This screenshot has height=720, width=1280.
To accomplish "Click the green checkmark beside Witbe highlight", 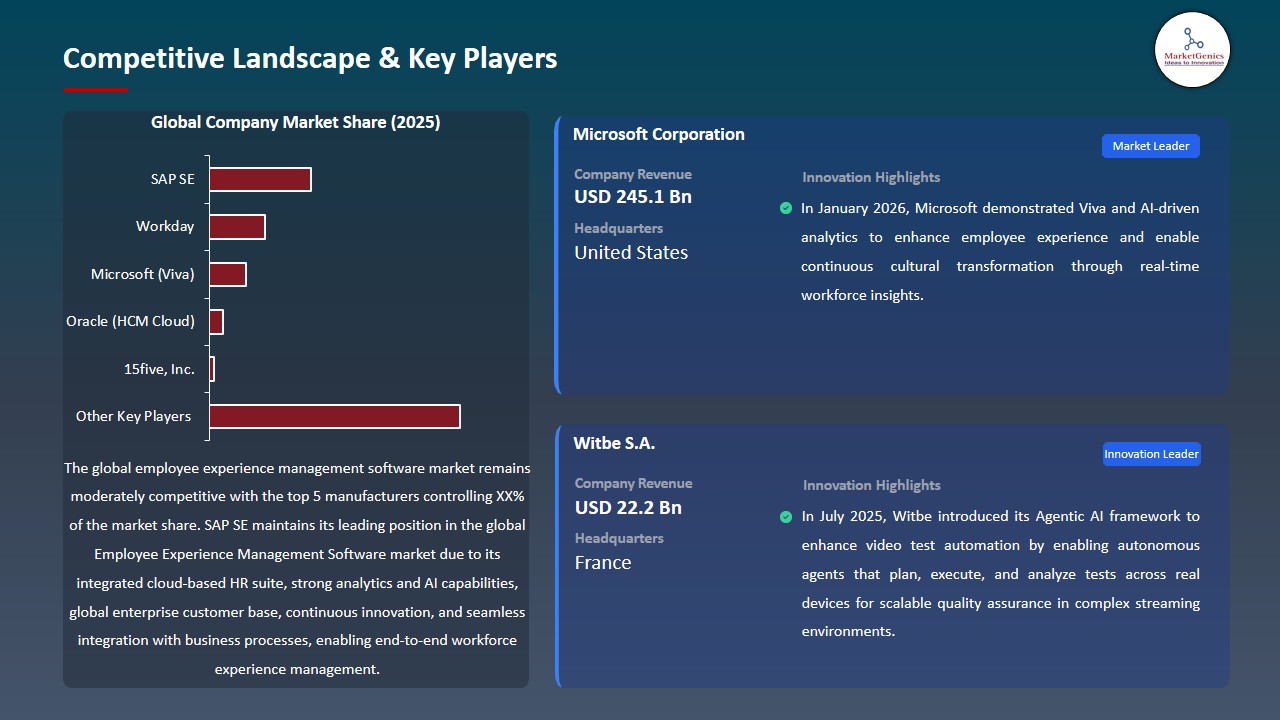I will (x=786, y=517).
